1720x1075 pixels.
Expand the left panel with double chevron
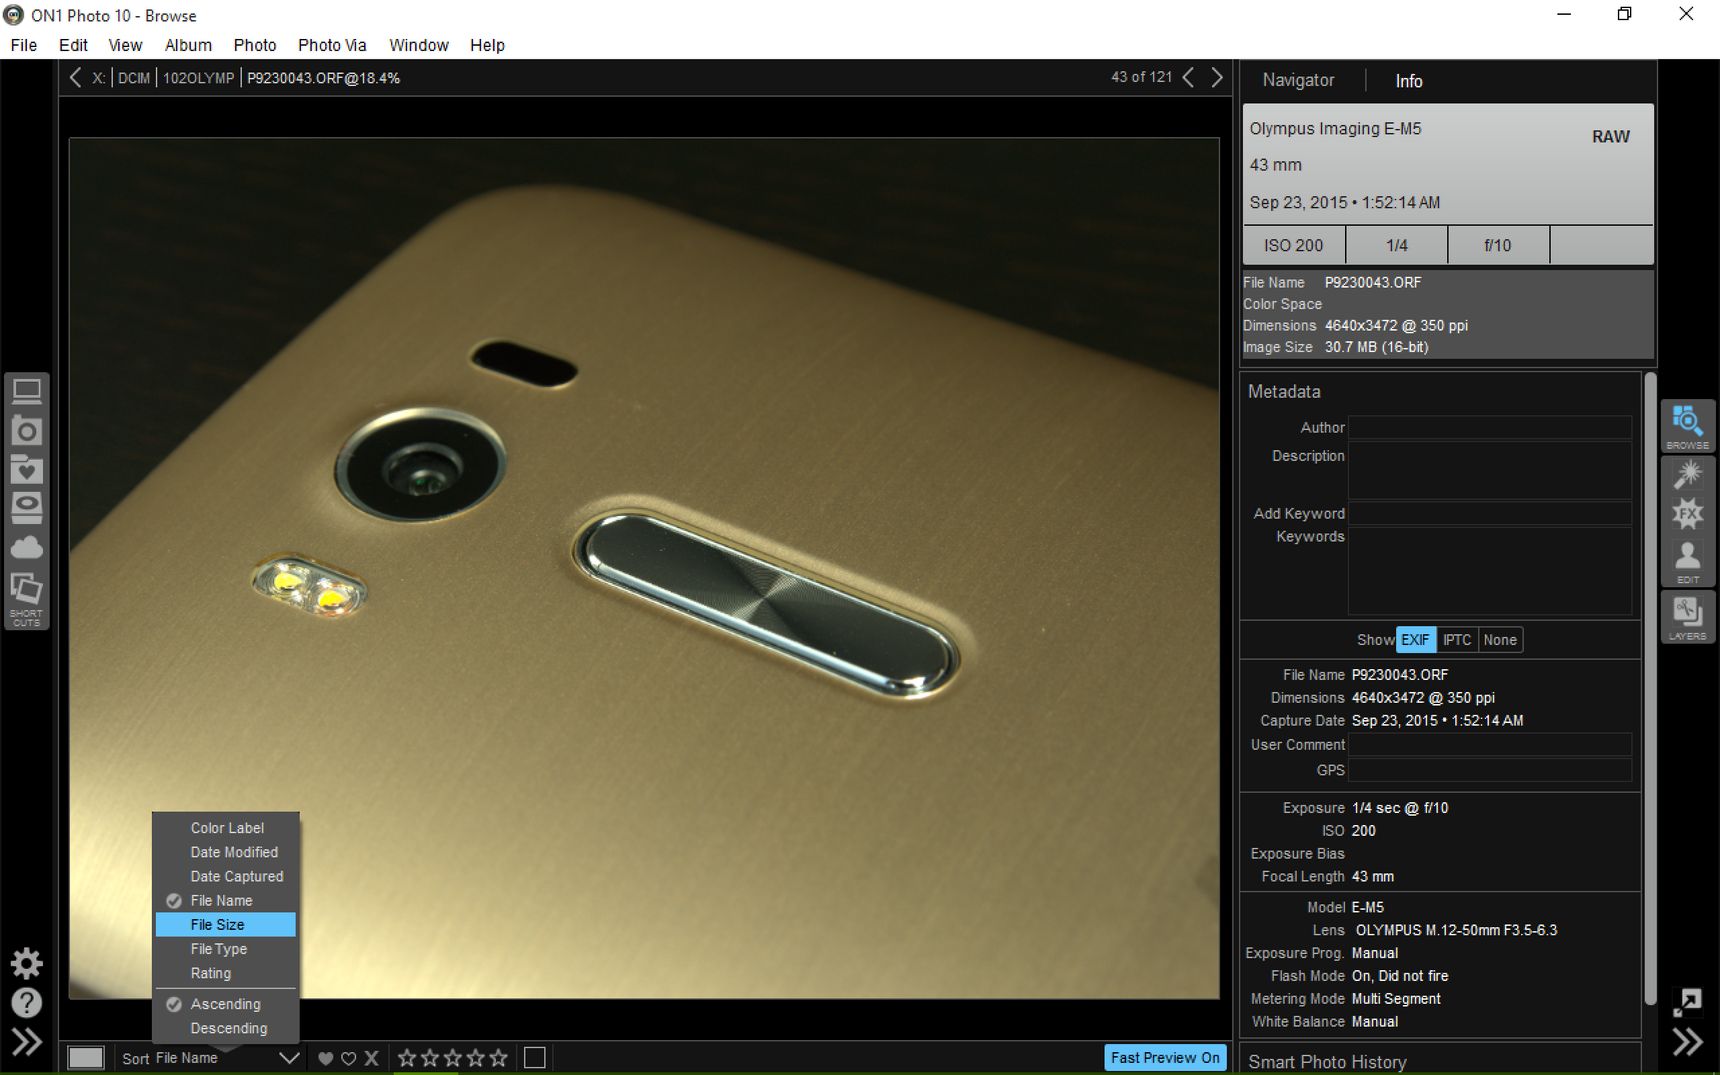27,1042
